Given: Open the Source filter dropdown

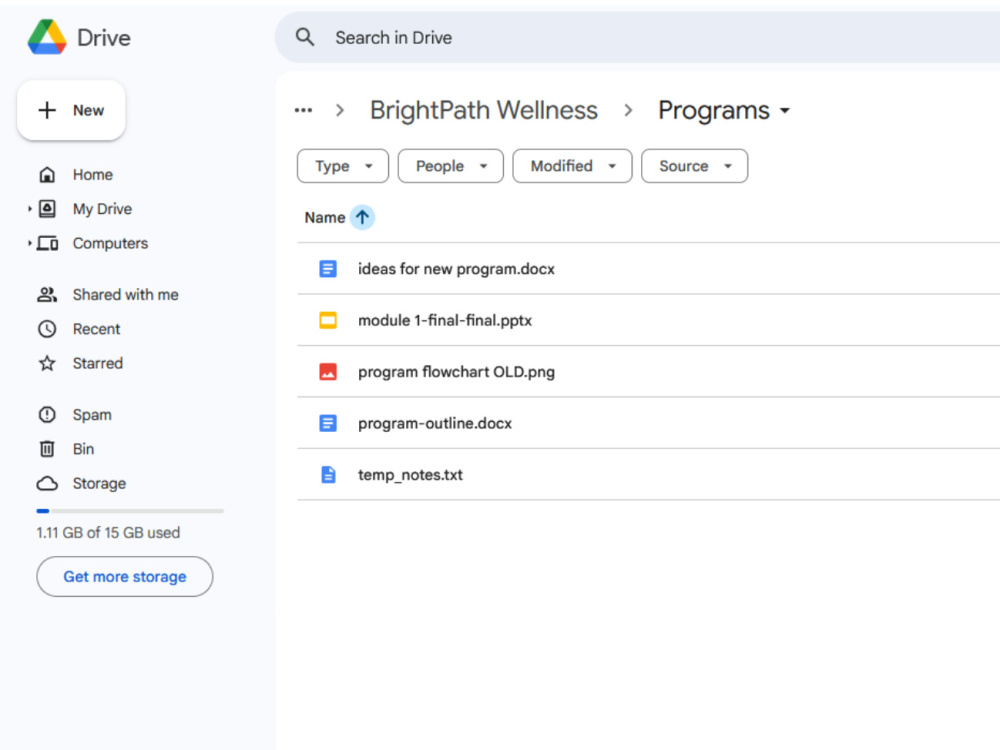Looking at the screenshot, I should tap(694, 166).
